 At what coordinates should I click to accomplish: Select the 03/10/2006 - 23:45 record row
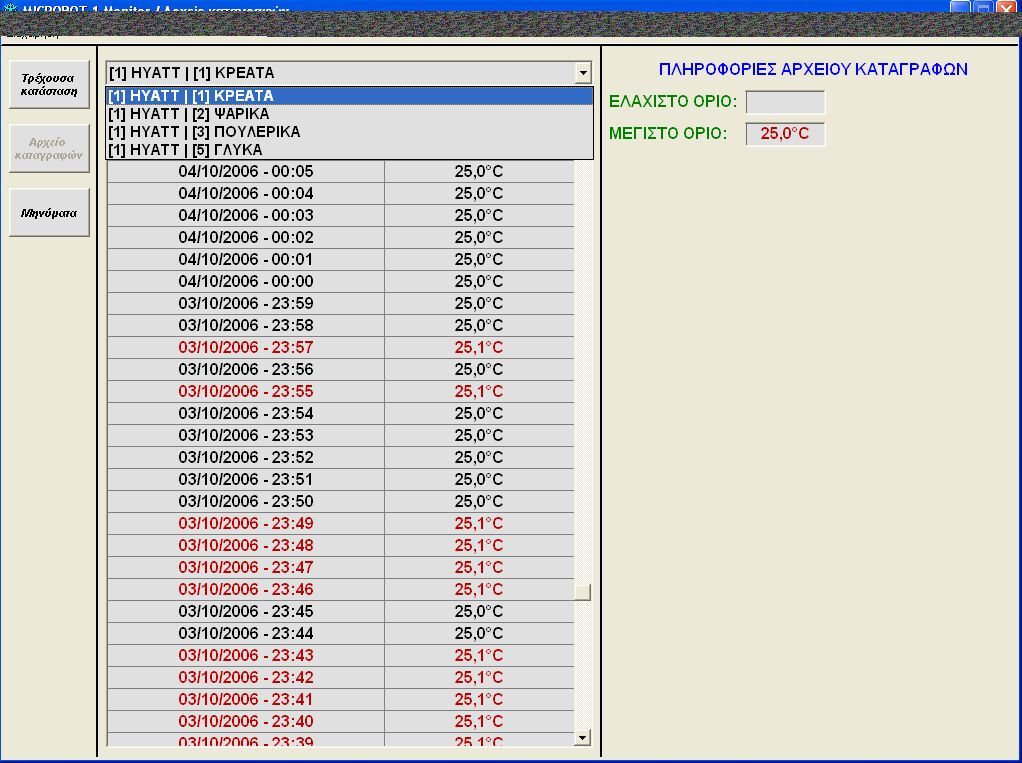pyautogui.click(x=246, y=611)
